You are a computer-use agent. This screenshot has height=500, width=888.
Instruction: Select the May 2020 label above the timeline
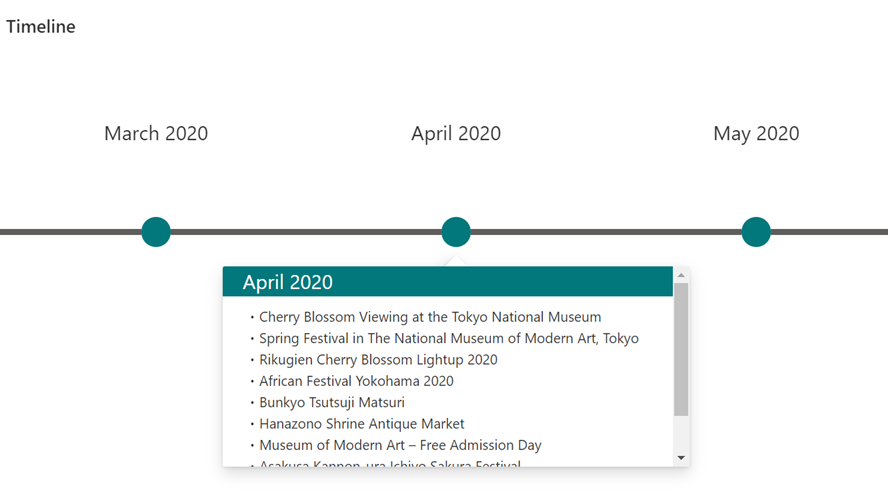point(756,134)
